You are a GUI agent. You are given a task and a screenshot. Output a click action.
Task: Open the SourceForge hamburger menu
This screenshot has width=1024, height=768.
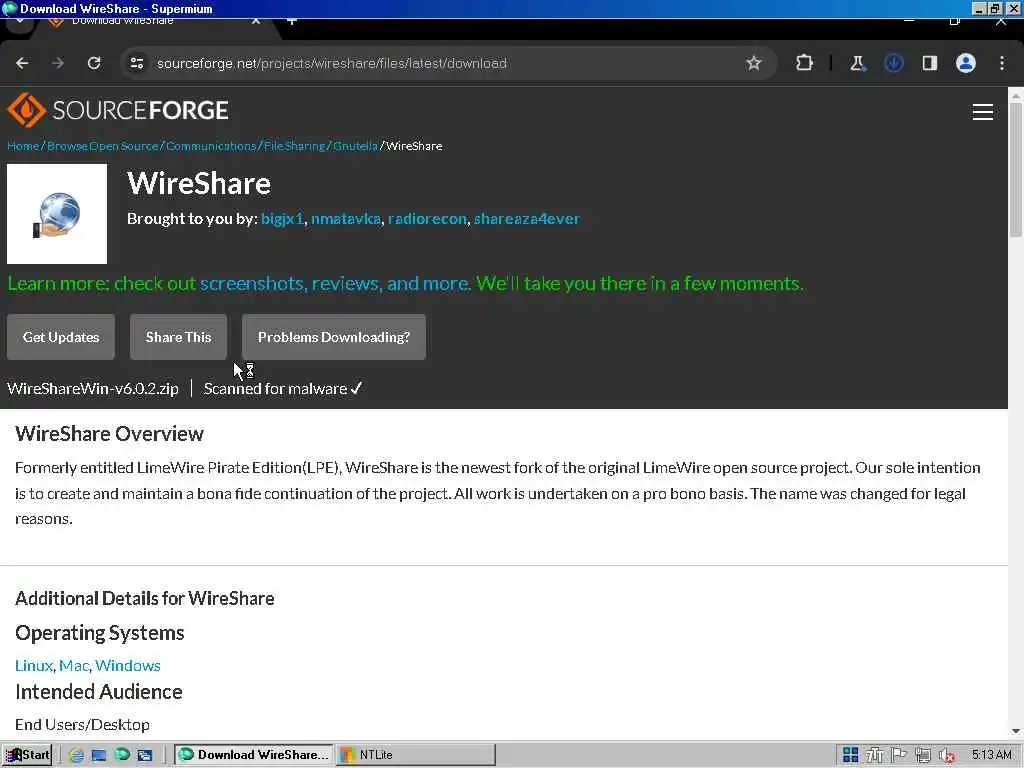pyautogui.click(x=983, y=112)
